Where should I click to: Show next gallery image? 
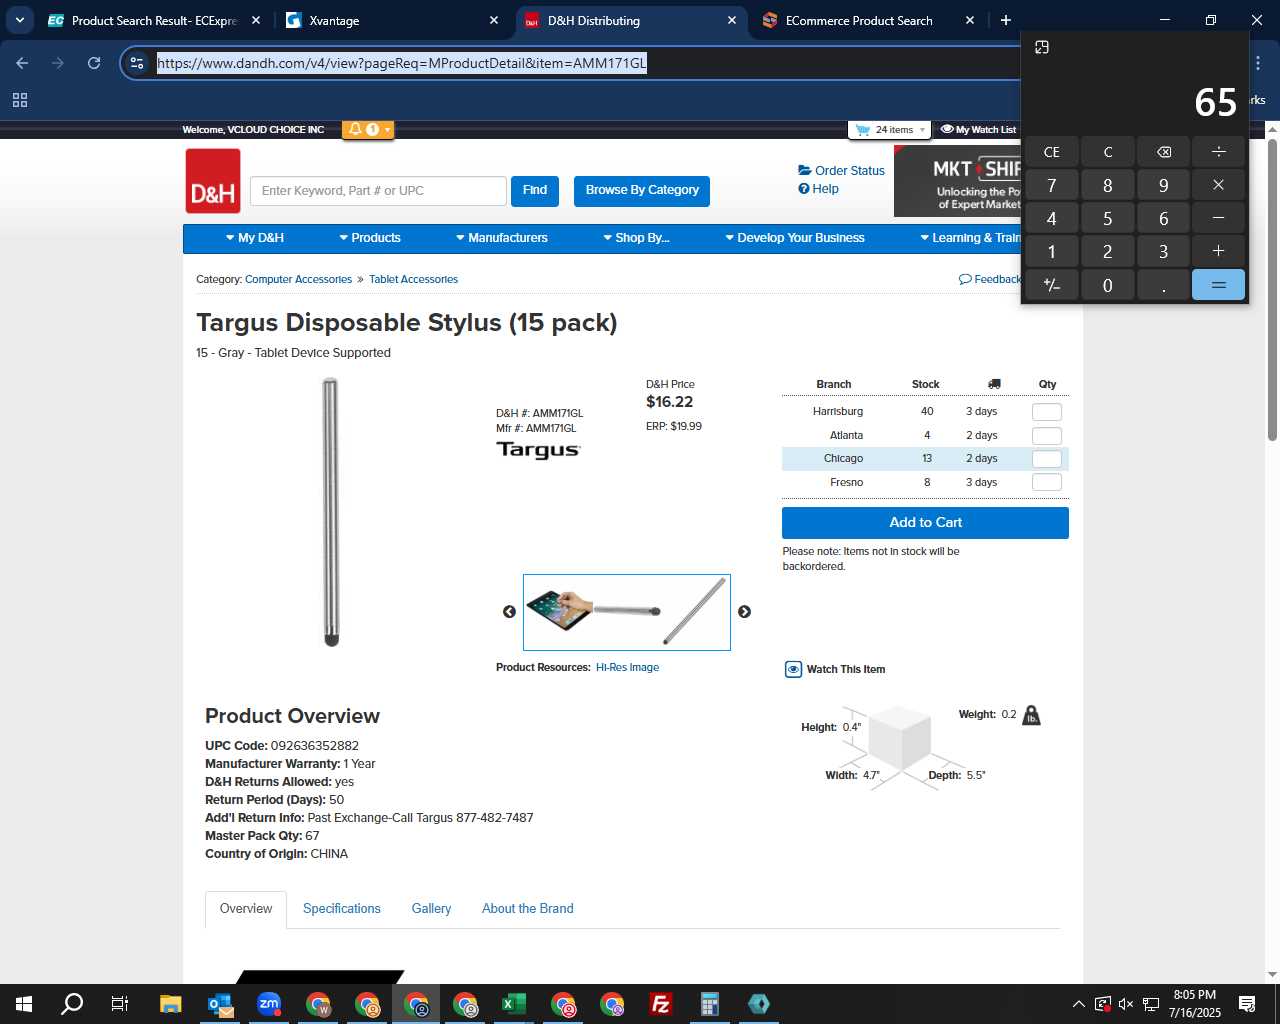point(744,612)
